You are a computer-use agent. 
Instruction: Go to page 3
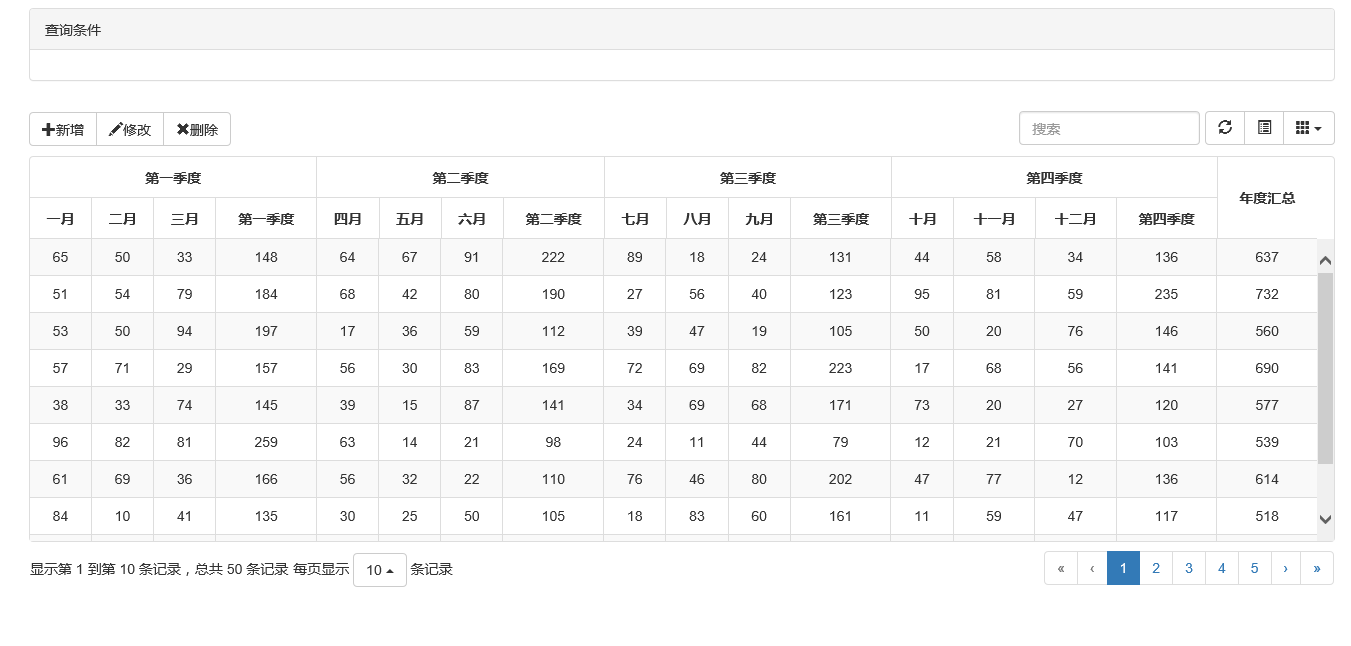1189,568
